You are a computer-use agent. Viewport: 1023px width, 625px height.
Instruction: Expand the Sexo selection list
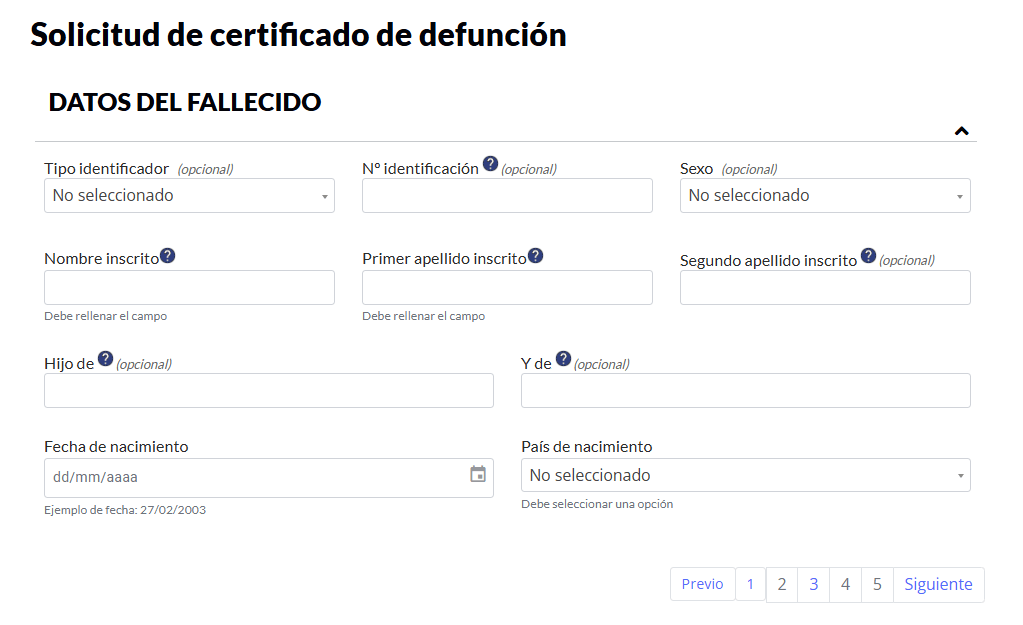pyautogui.click(x=824, y=195)
